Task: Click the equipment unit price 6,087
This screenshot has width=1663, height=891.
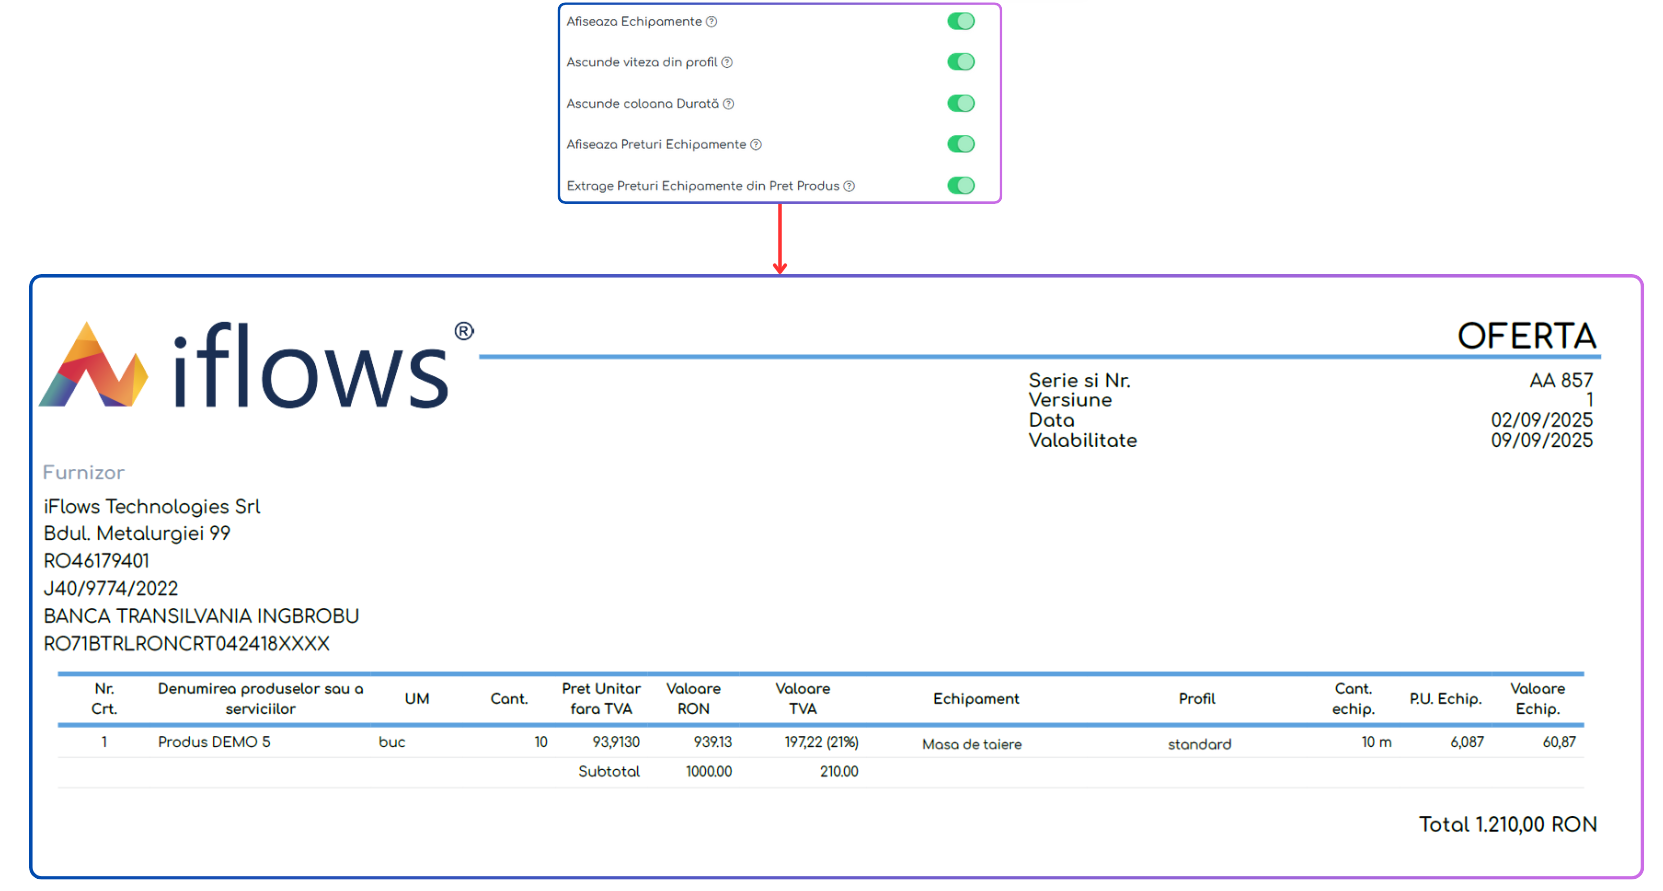Action: 1467,742
